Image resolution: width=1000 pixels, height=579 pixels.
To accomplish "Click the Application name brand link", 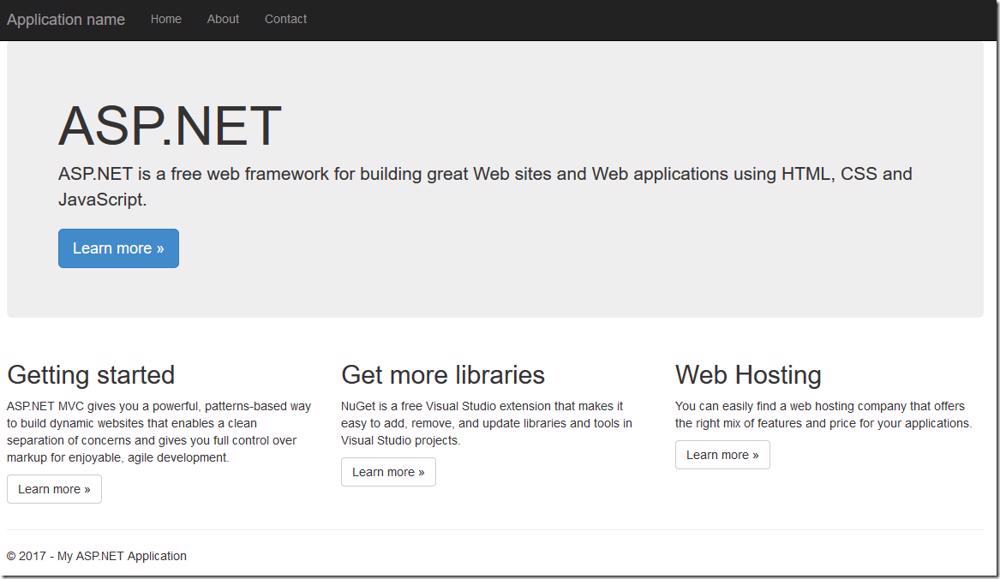I will (x=66, y=19).
